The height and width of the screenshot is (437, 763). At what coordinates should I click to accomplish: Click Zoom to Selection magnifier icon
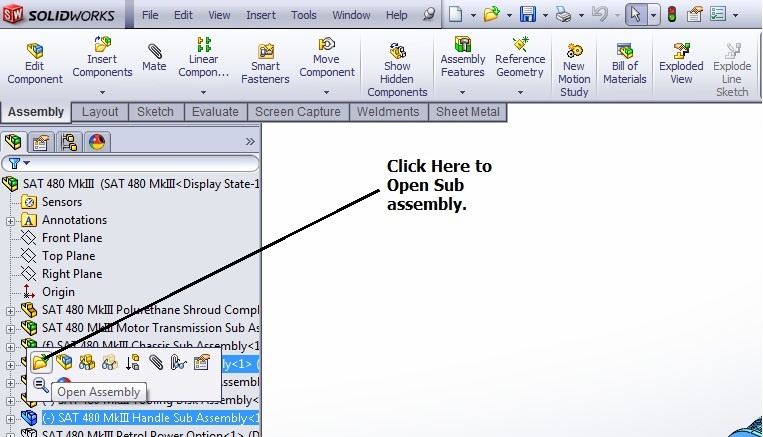tap(40, 384)
